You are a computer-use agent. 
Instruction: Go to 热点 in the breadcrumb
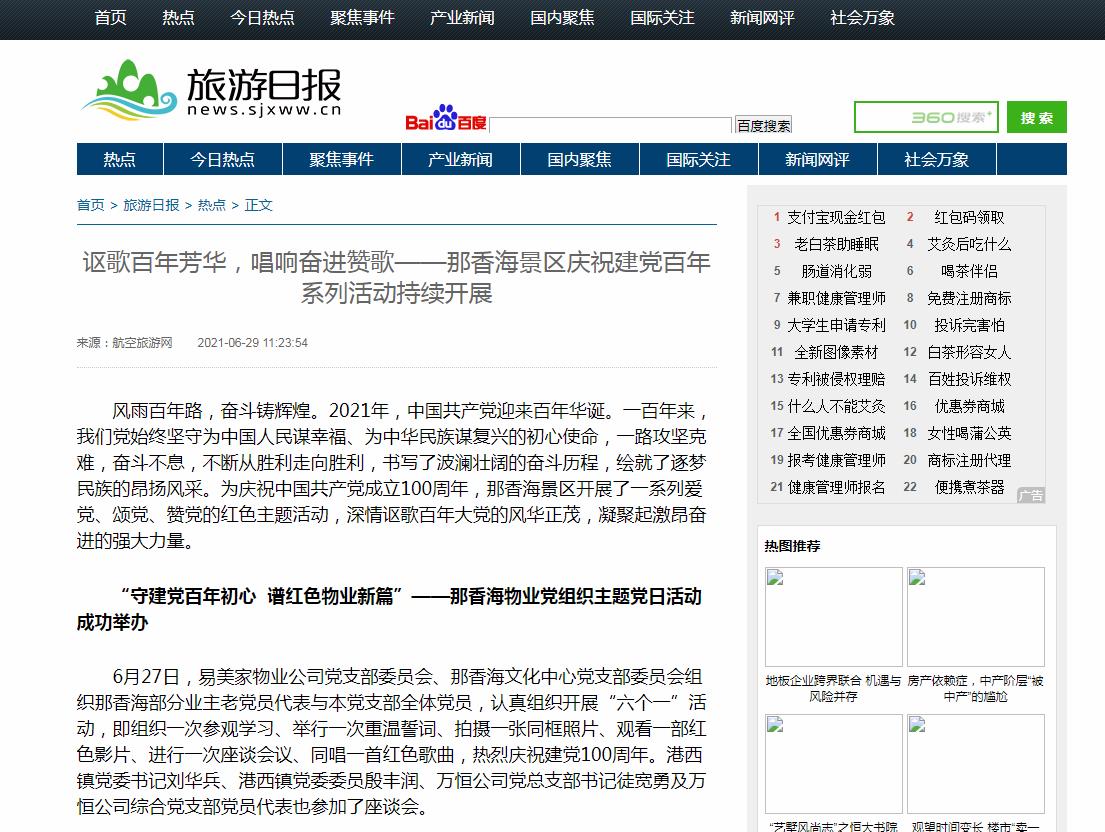(x=212, y=205)
